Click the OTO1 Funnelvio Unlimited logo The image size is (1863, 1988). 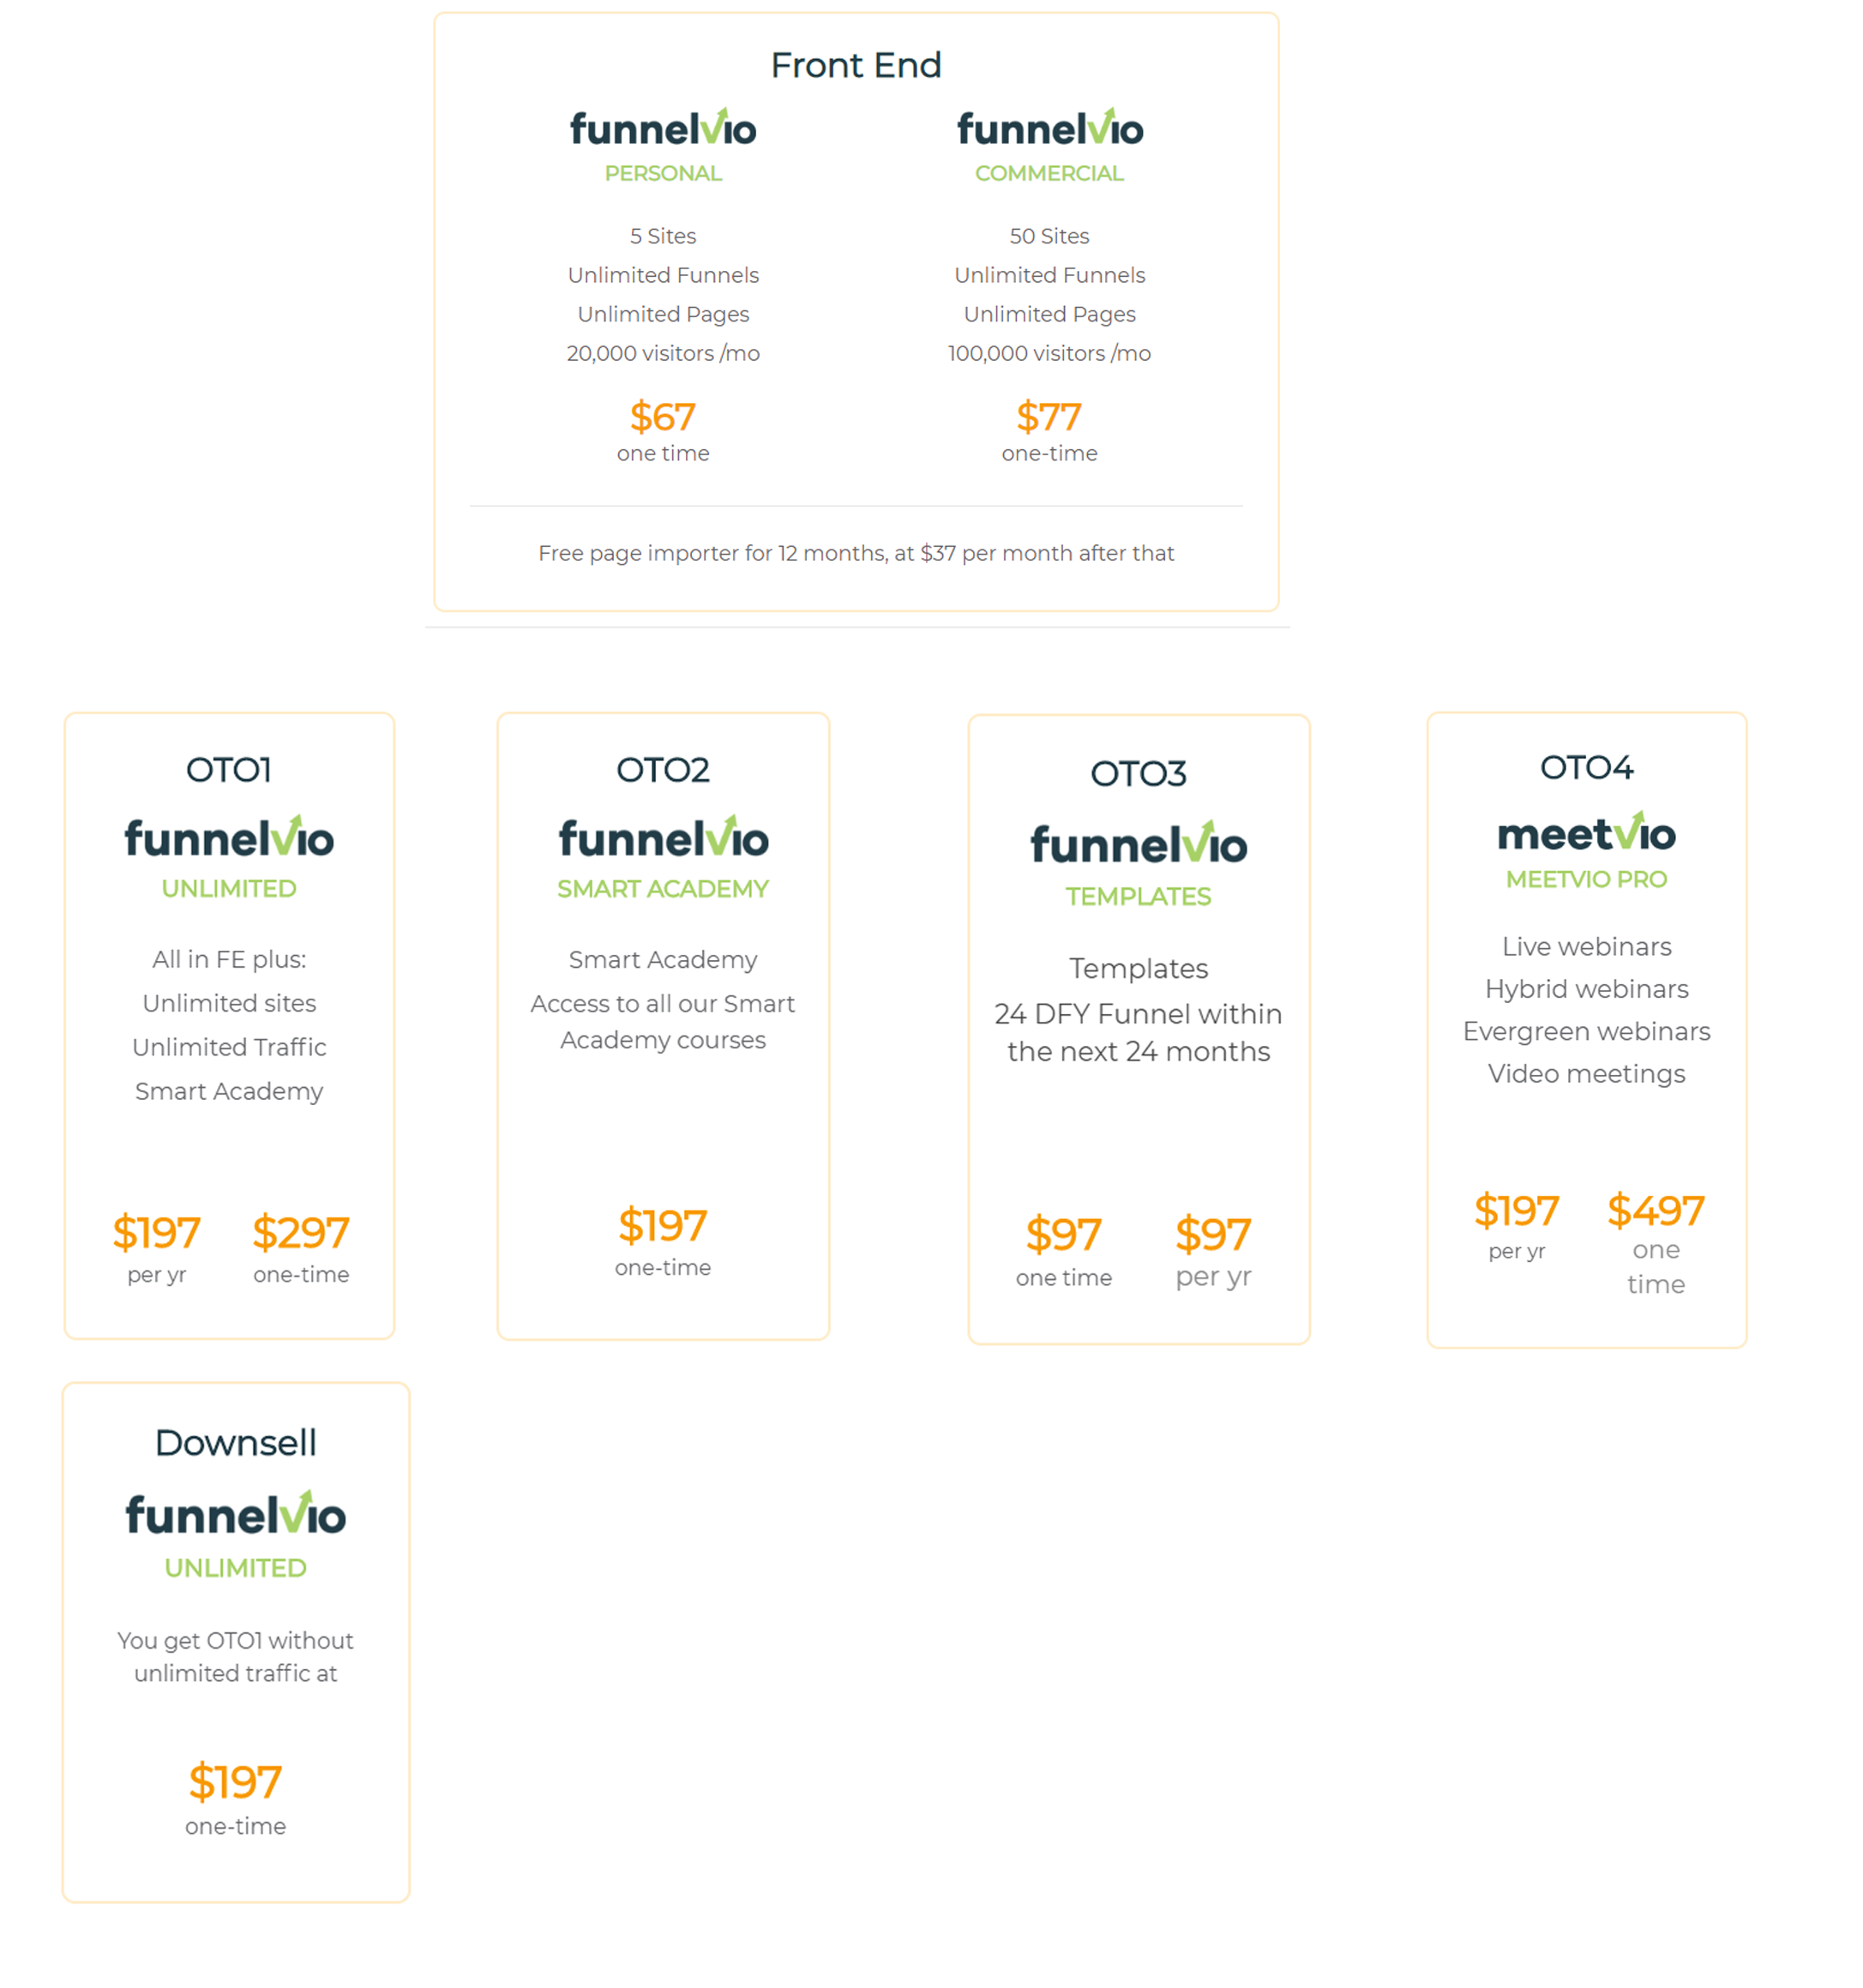229,836
